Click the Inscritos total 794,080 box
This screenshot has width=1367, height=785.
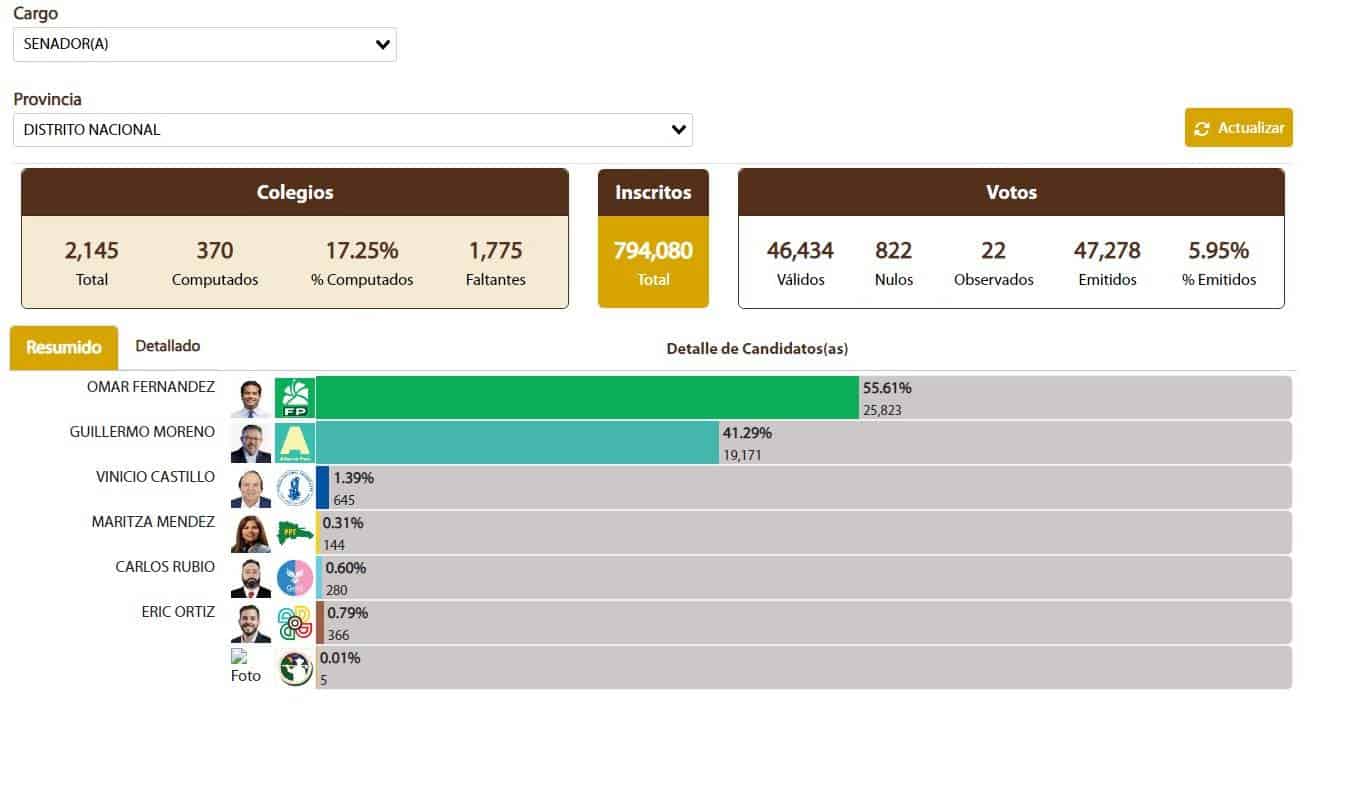coord(653,261)
